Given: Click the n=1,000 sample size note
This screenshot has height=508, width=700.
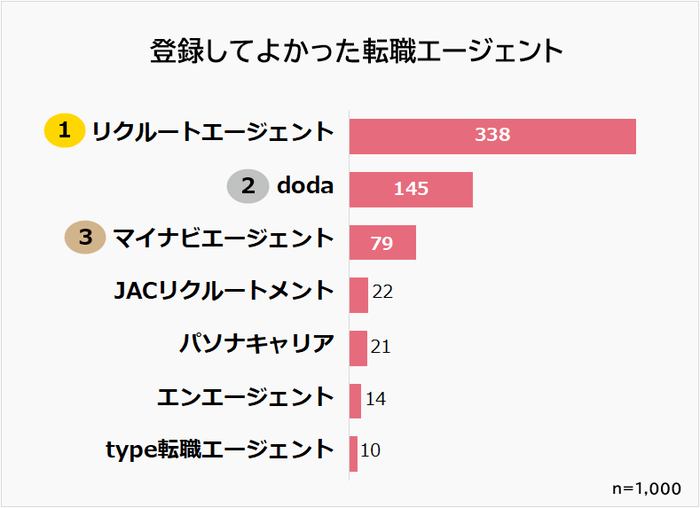Looking at the screenshot, I should pyautogui.click(x=647, y=487).
